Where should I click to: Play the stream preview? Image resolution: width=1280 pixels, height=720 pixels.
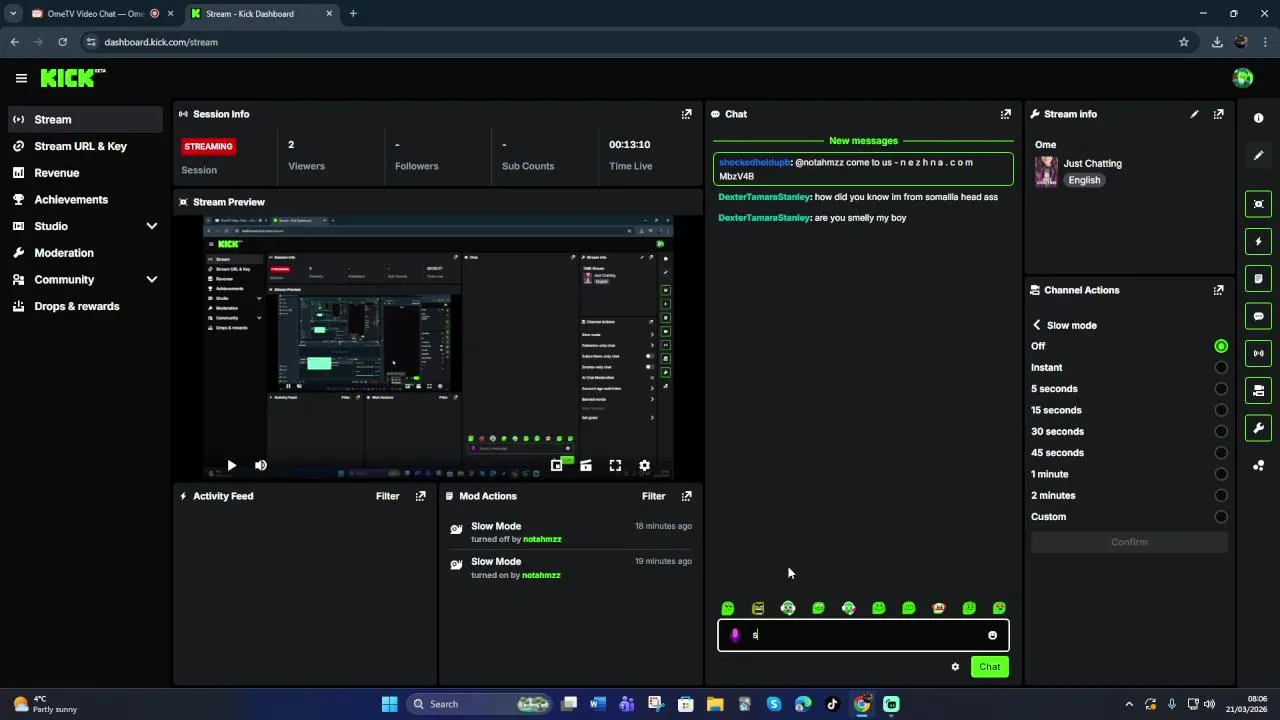pos(231,465)
